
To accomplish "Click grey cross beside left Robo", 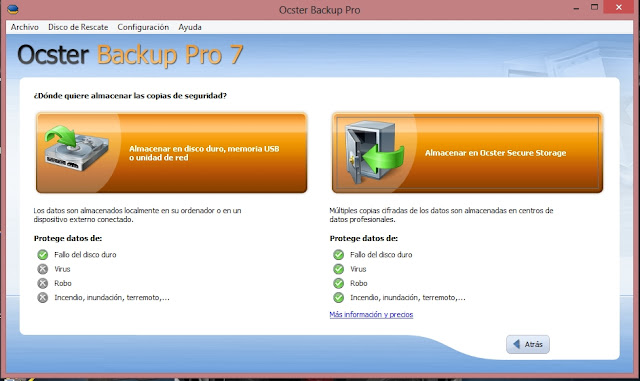I will (x=42, y=283).
